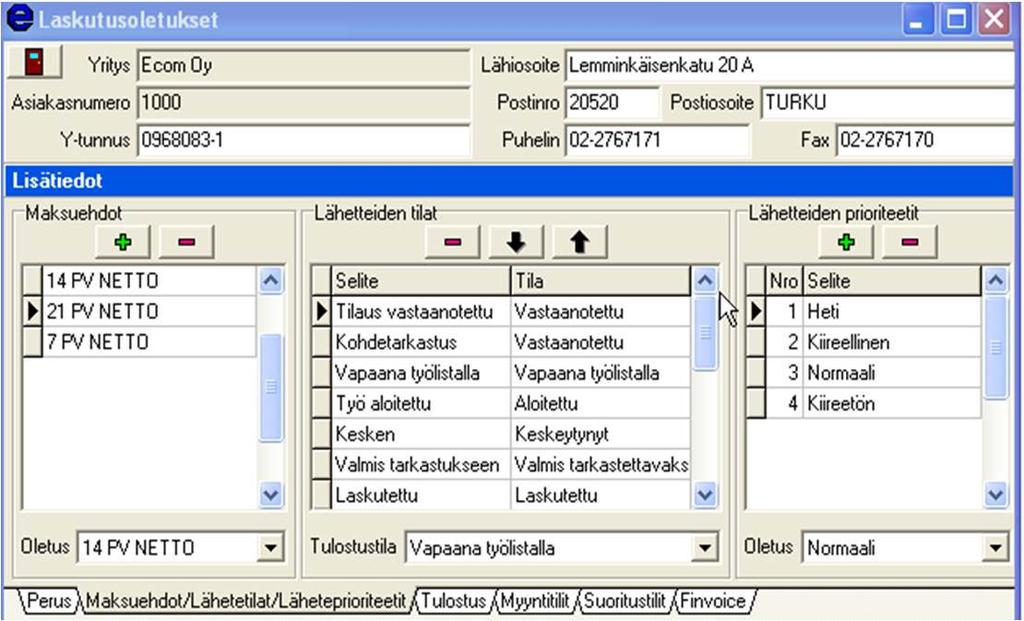Click the Puhelin phone field
Viewport: 1024px width, 621px height.
(x=657, y=140)
